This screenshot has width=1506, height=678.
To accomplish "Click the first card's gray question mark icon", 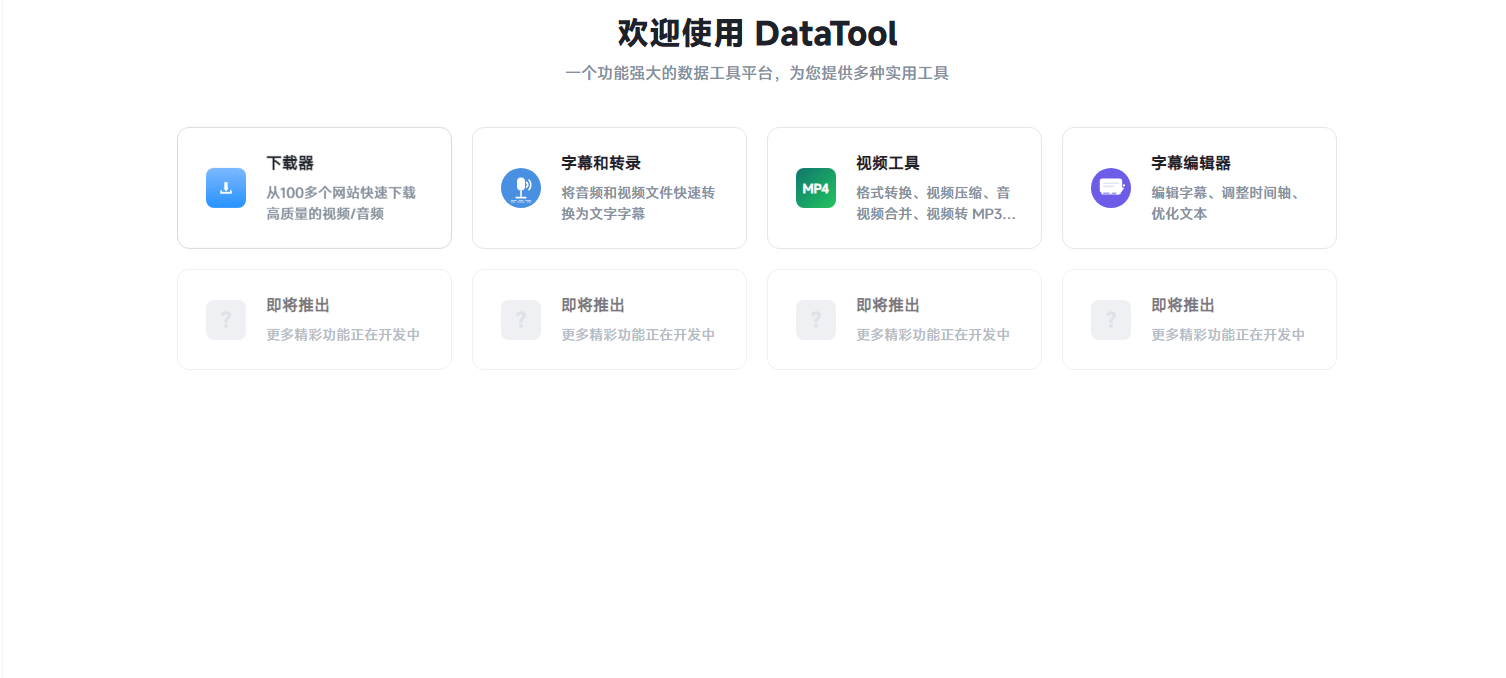I will [x=226, y=320].
